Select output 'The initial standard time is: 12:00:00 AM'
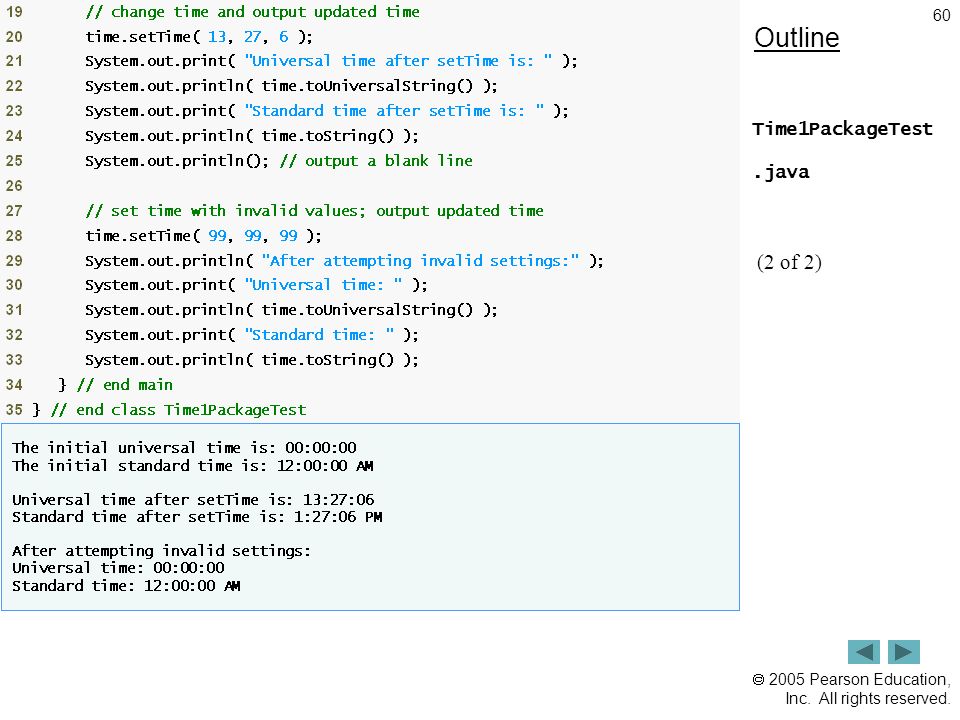Image resolution: width=960 pixels, height=720 pixels. pyautogui.click(x=192, y=465)
